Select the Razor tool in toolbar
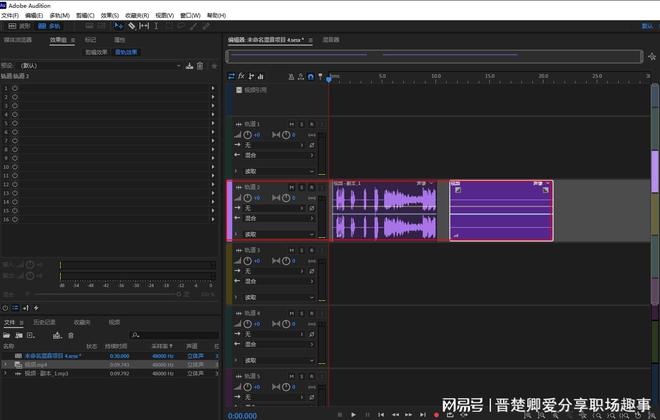This screenshot has width=660, height=420. (x=132, y=26)
